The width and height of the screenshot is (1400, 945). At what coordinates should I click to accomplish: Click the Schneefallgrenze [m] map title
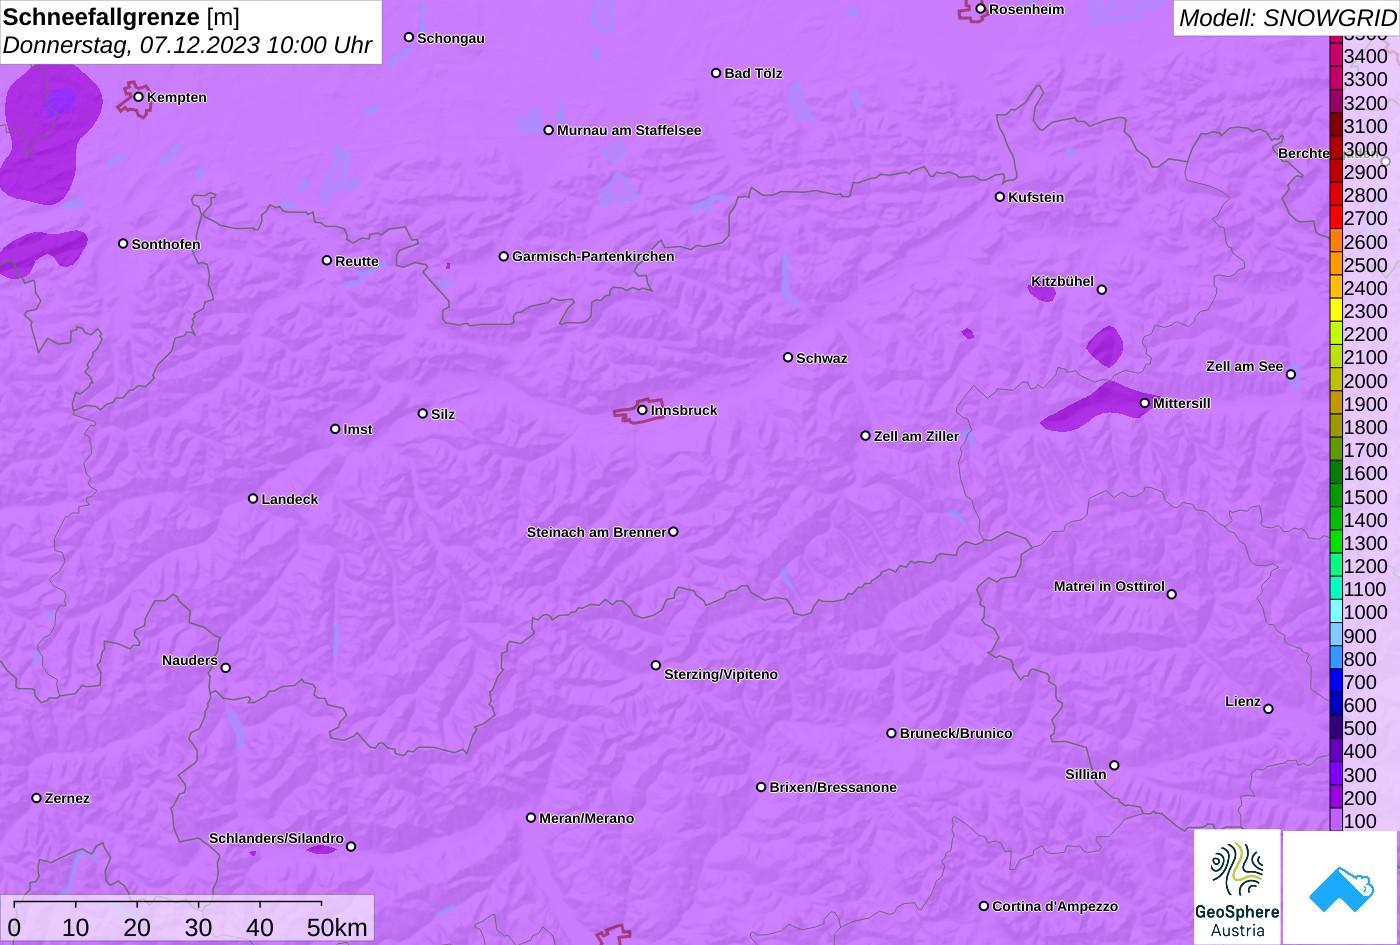121,17
